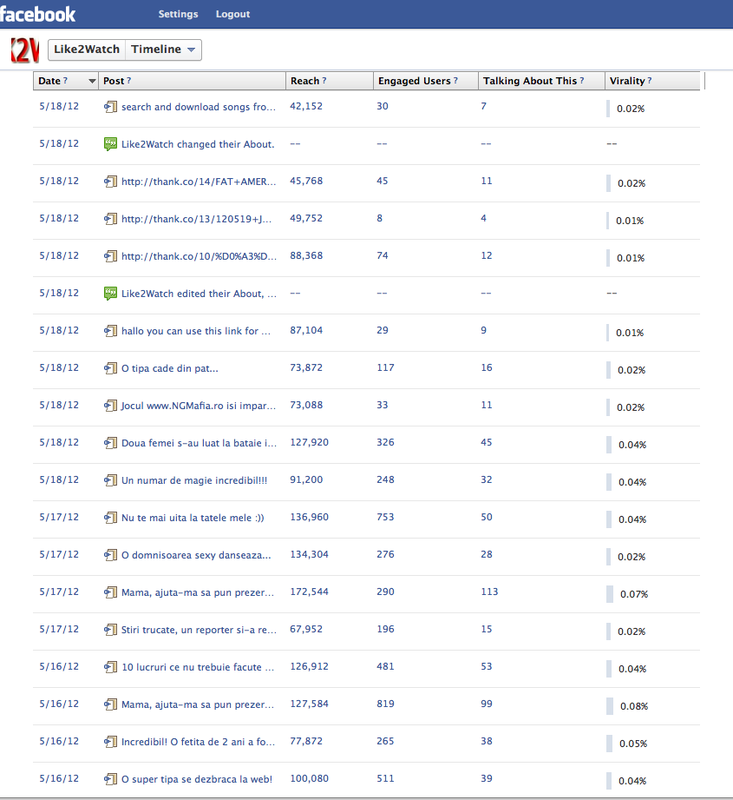Click the Like2Watch page button

[x=88, y=50]
